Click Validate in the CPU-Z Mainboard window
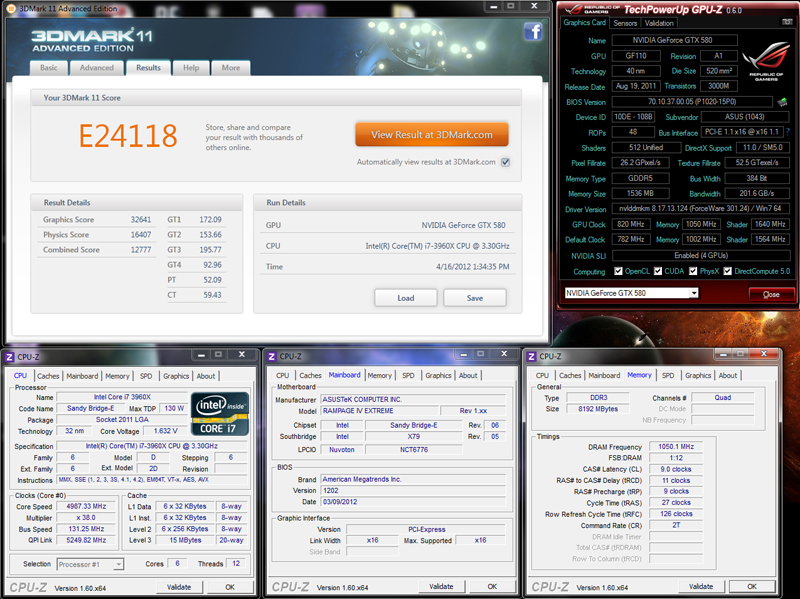 [x=441, y=587]
